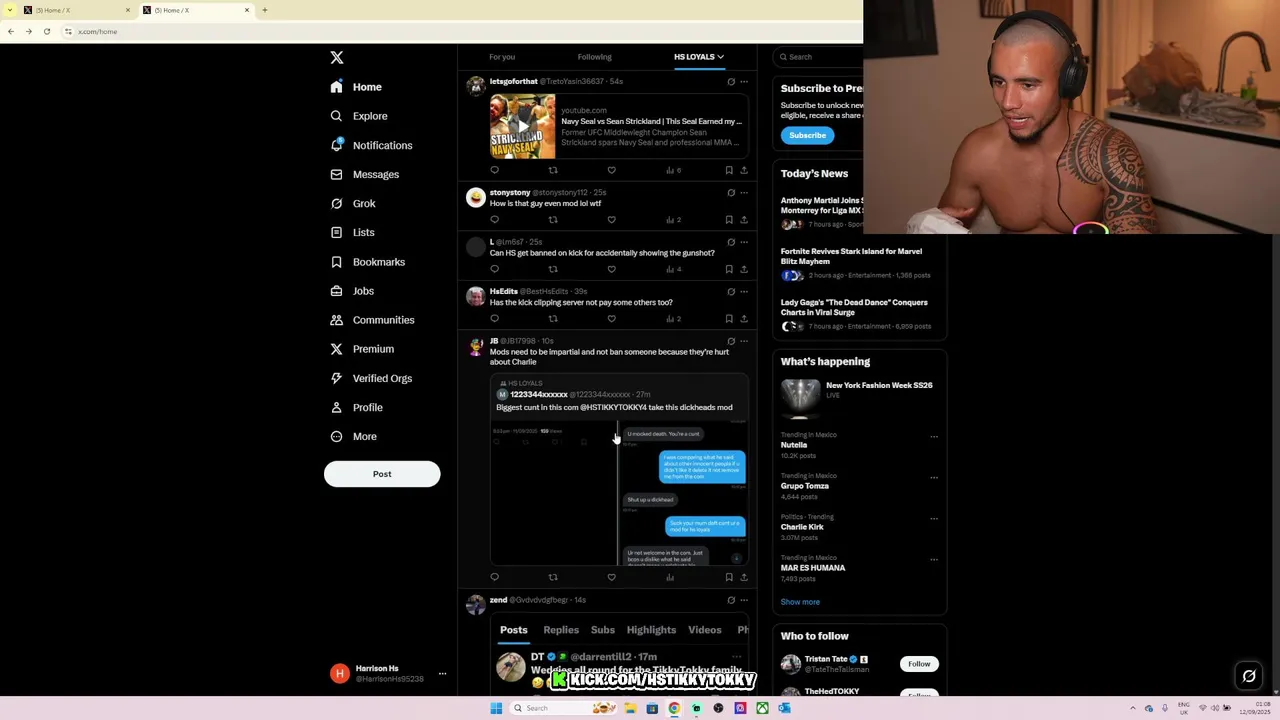Go back in the browser
This screenshot has width=1280, height=720.
pyautogui.click(x=10, y=32)
